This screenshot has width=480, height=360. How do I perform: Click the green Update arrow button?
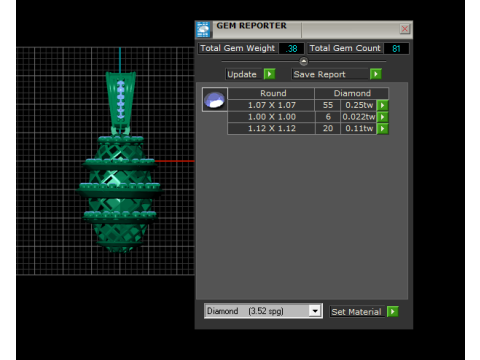(269, 74)
